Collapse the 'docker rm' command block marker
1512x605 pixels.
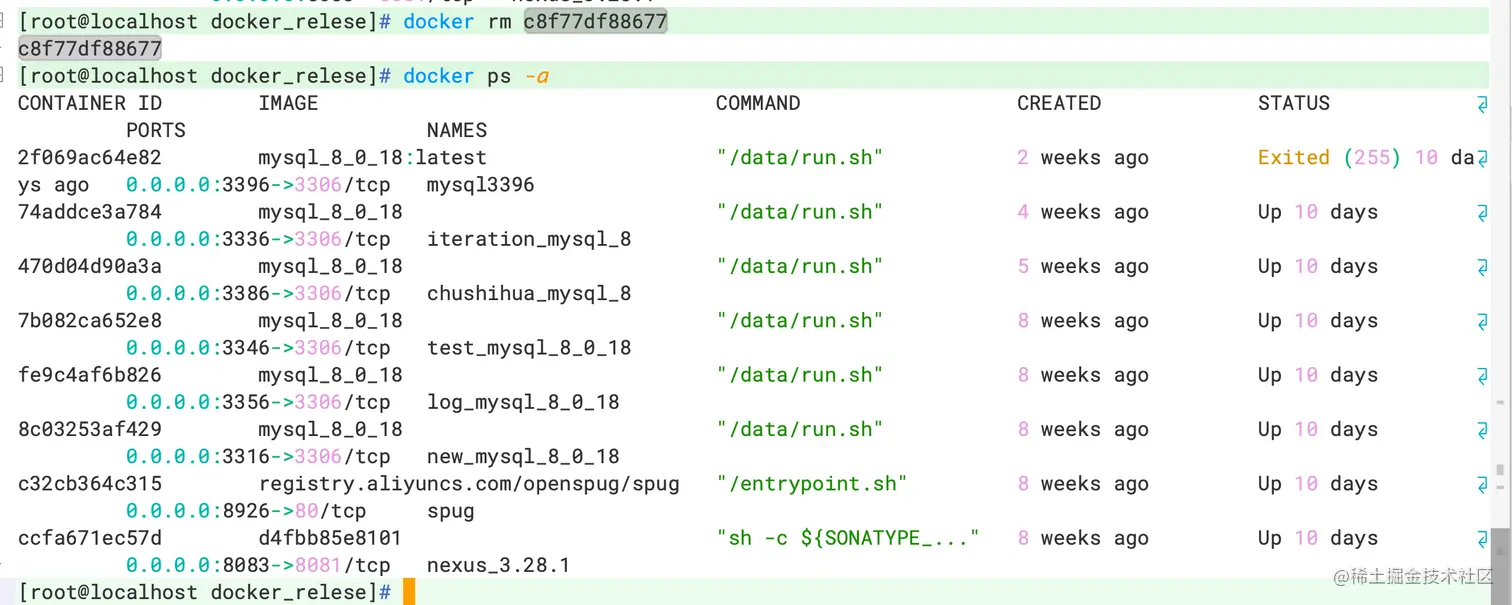click(4, 22)
